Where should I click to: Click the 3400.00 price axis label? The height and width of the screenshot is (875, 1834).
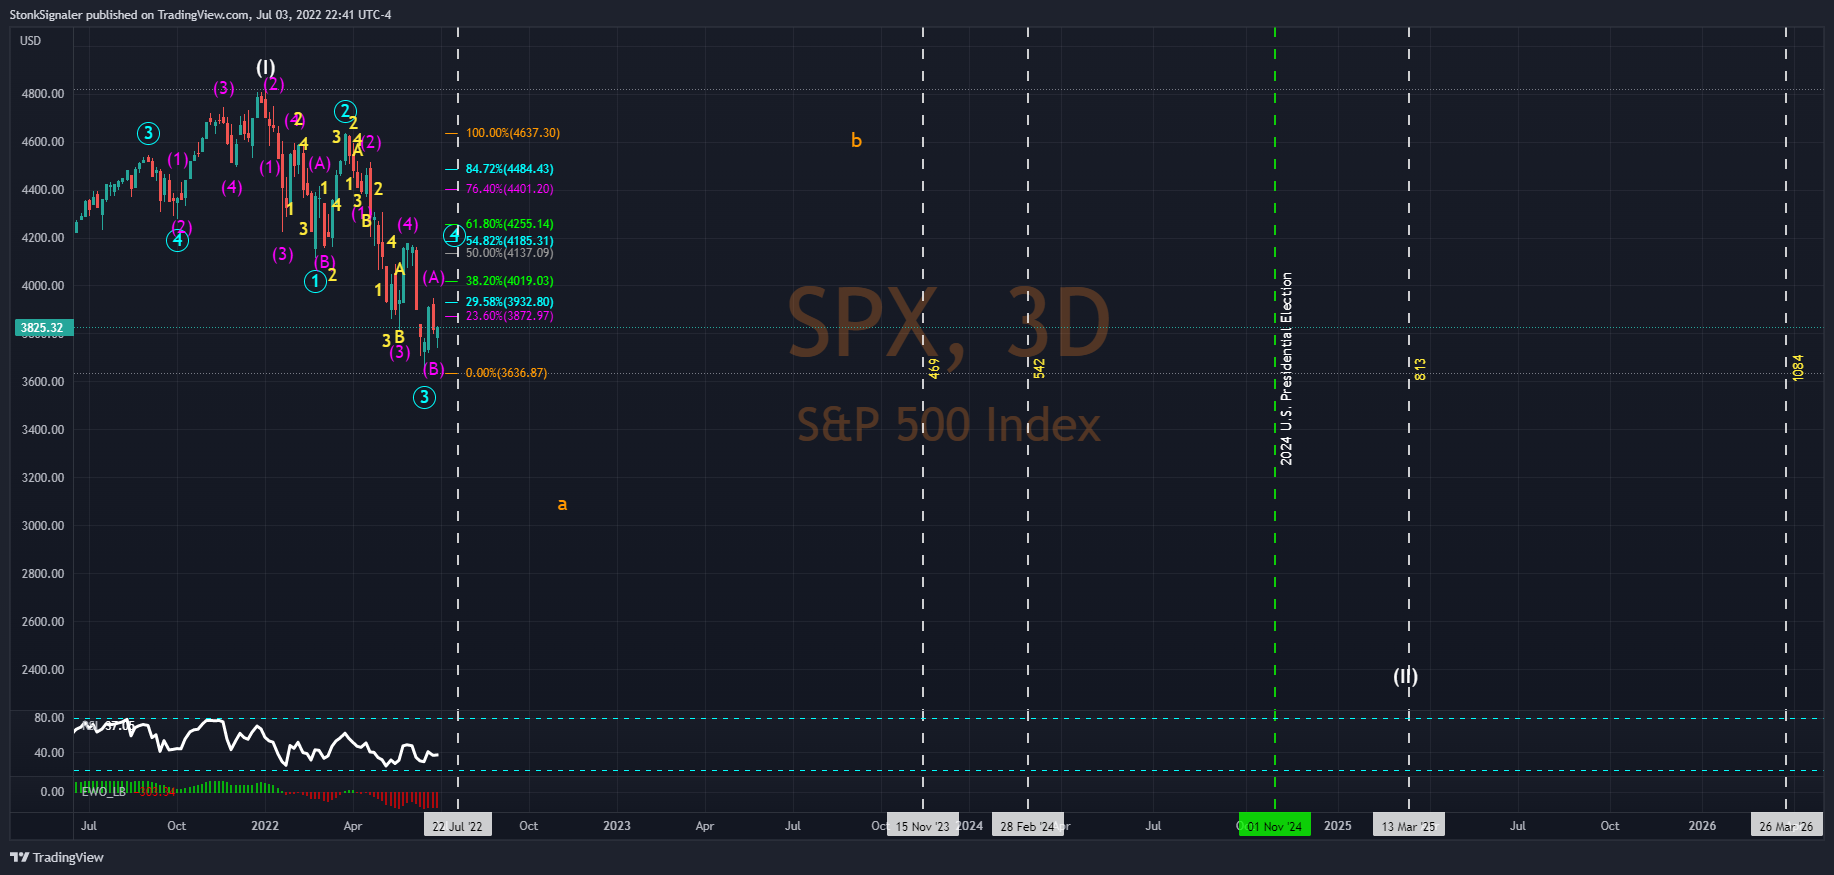point(43,430)
